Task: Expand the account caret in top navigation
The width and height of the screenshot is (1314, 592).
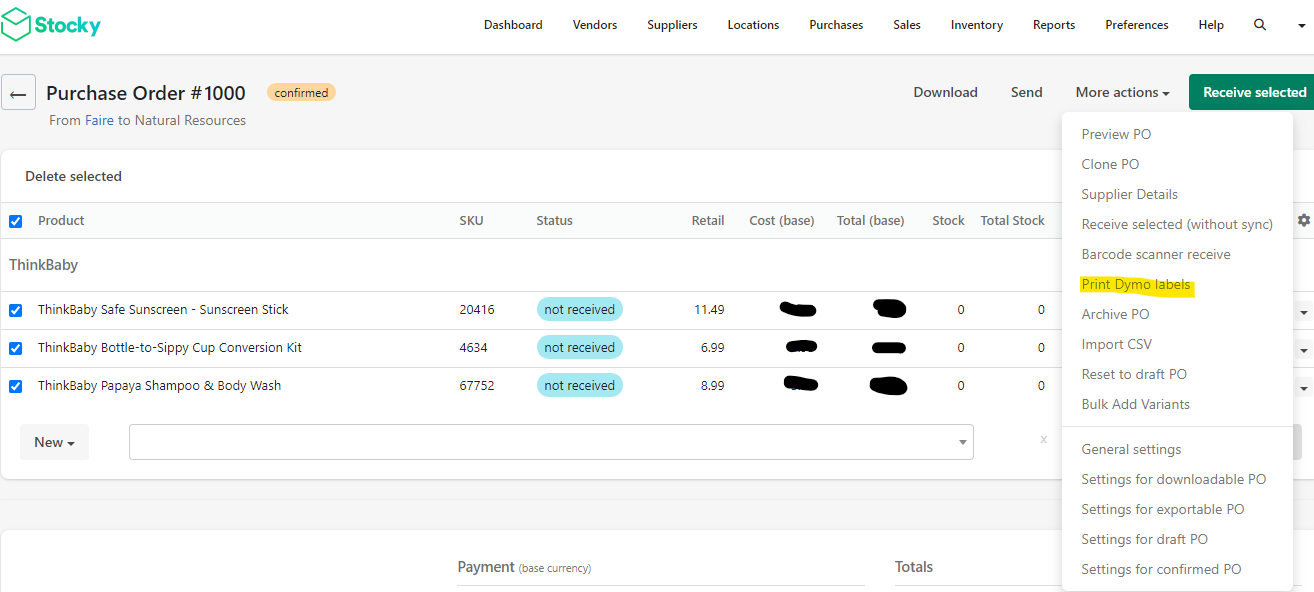Action: (1302, 27)
